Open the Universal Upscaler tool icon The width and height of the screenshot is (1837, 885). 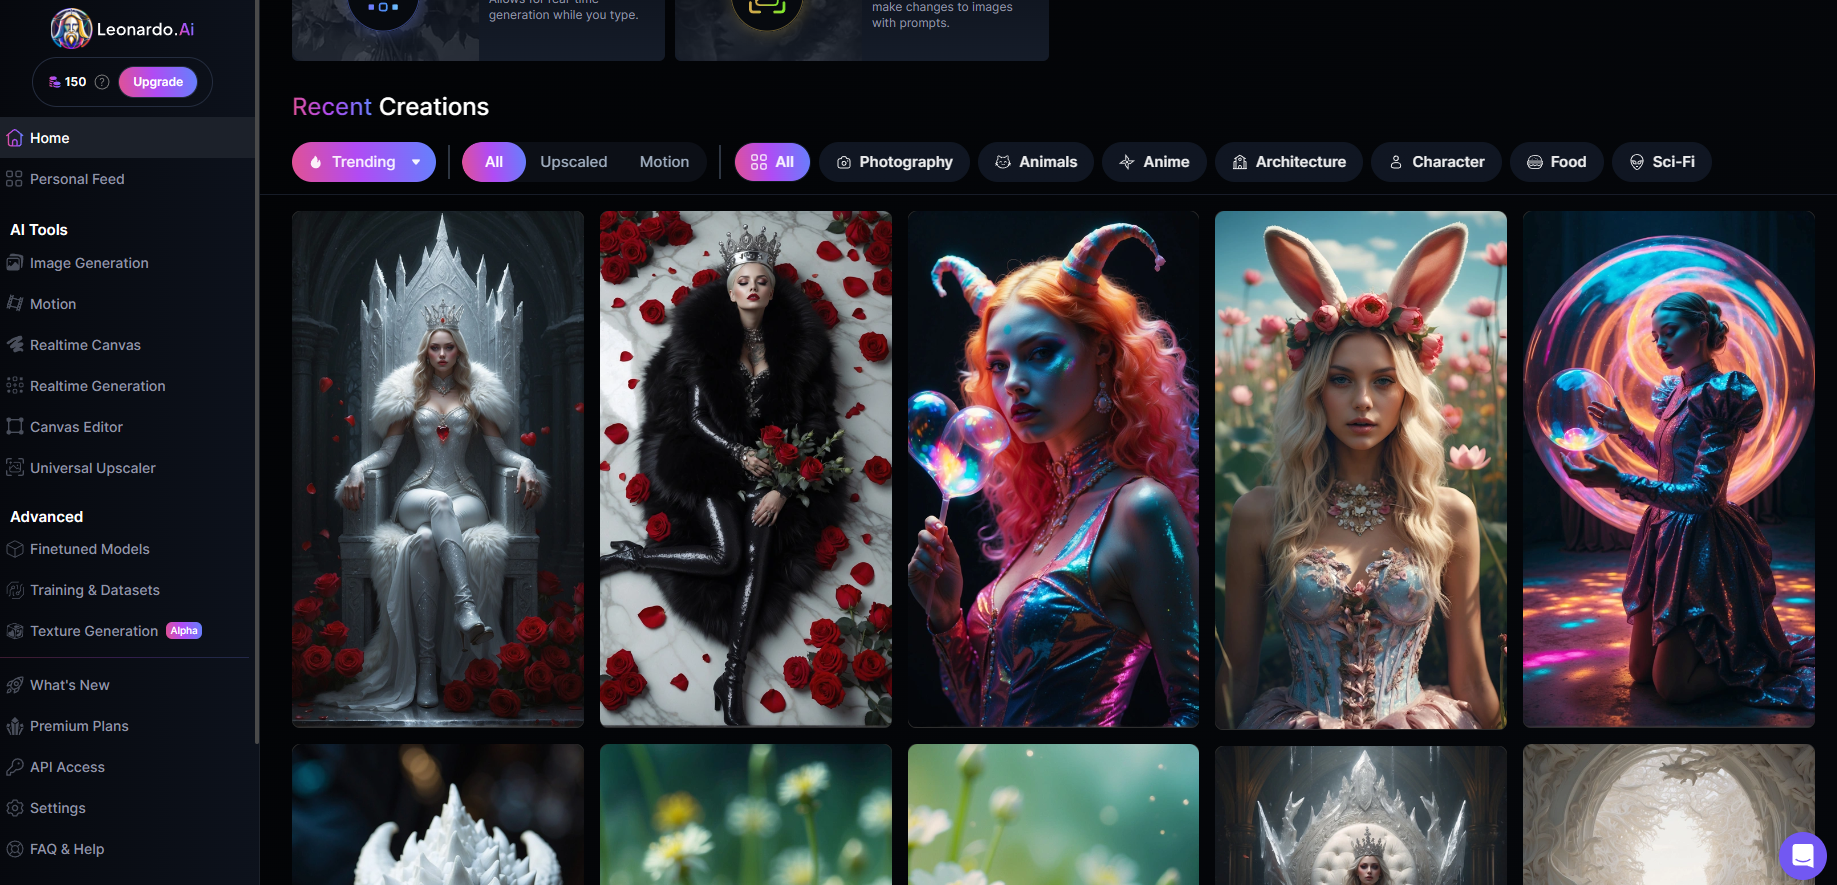point(15,468)
